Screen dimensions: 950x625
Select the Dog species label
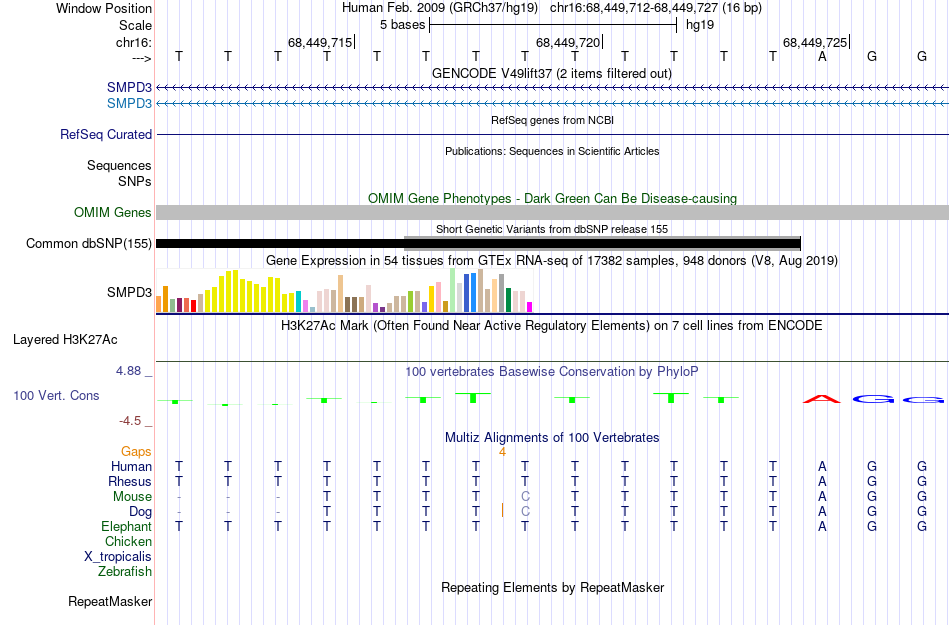pyautogui.click(x=141, y=512)
